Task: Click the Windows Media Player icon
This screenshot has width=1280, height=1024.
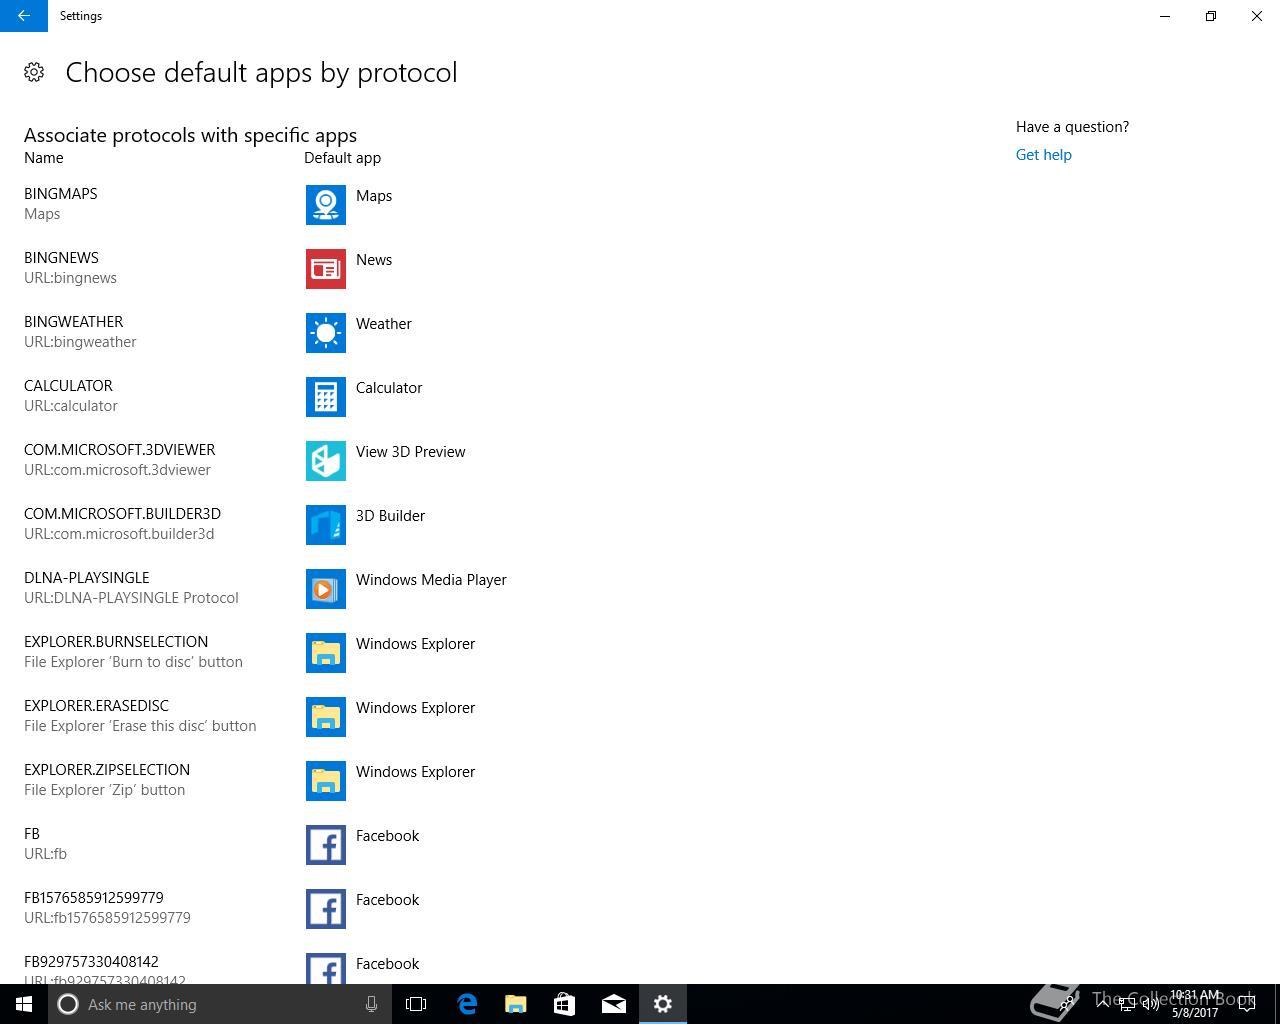Action: click(326, 589)
